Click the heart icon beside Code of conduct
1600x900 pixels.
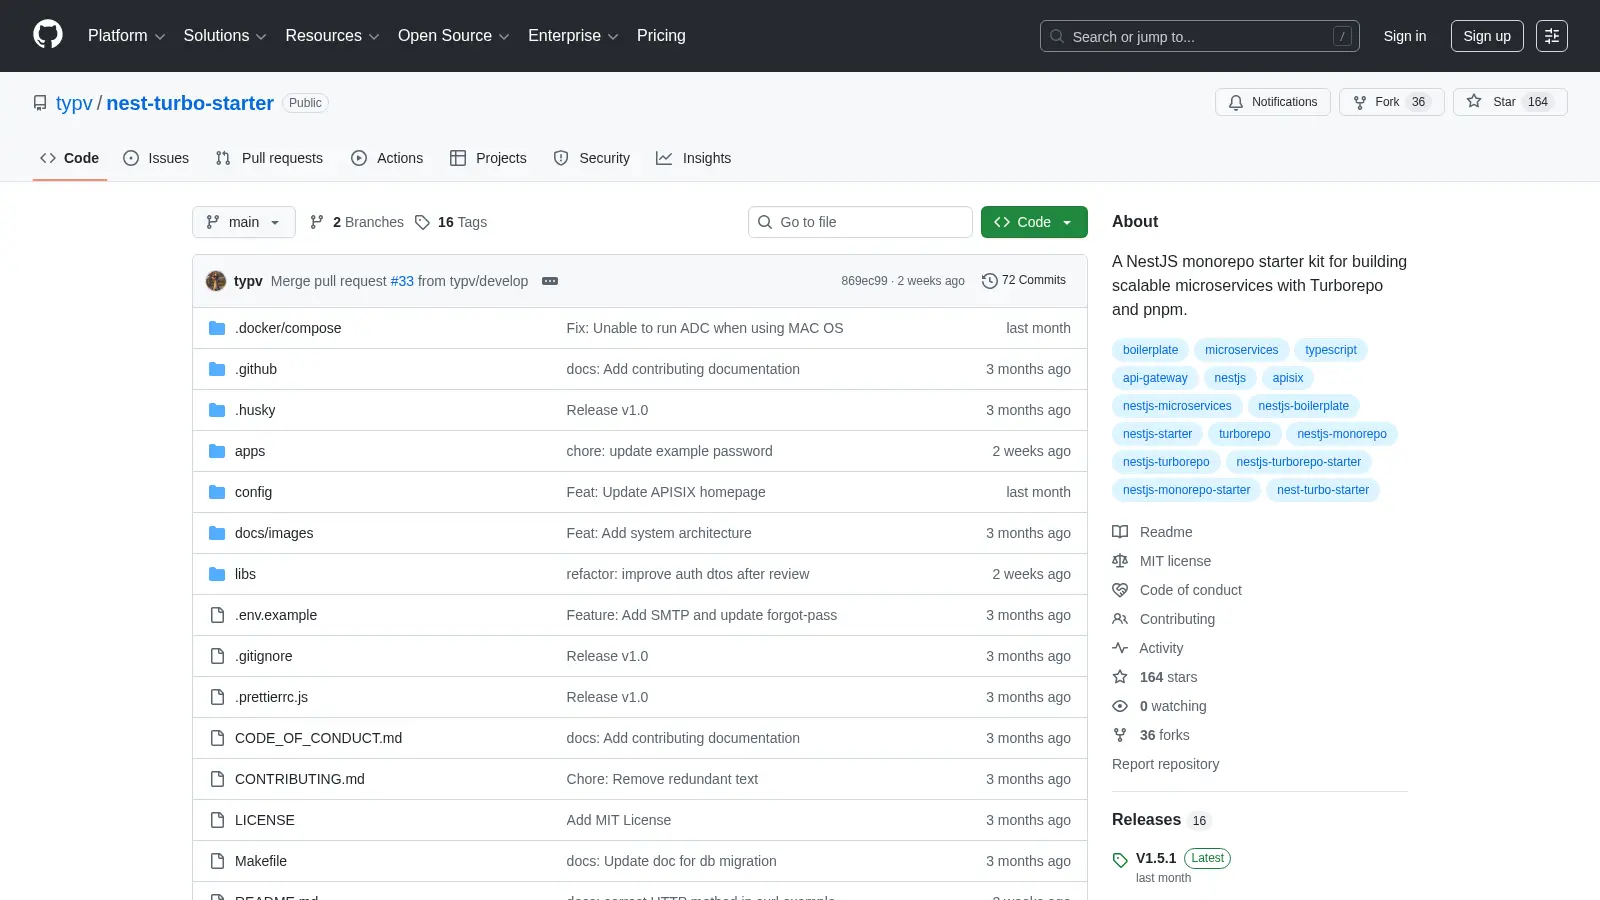tap(1120, 590)
